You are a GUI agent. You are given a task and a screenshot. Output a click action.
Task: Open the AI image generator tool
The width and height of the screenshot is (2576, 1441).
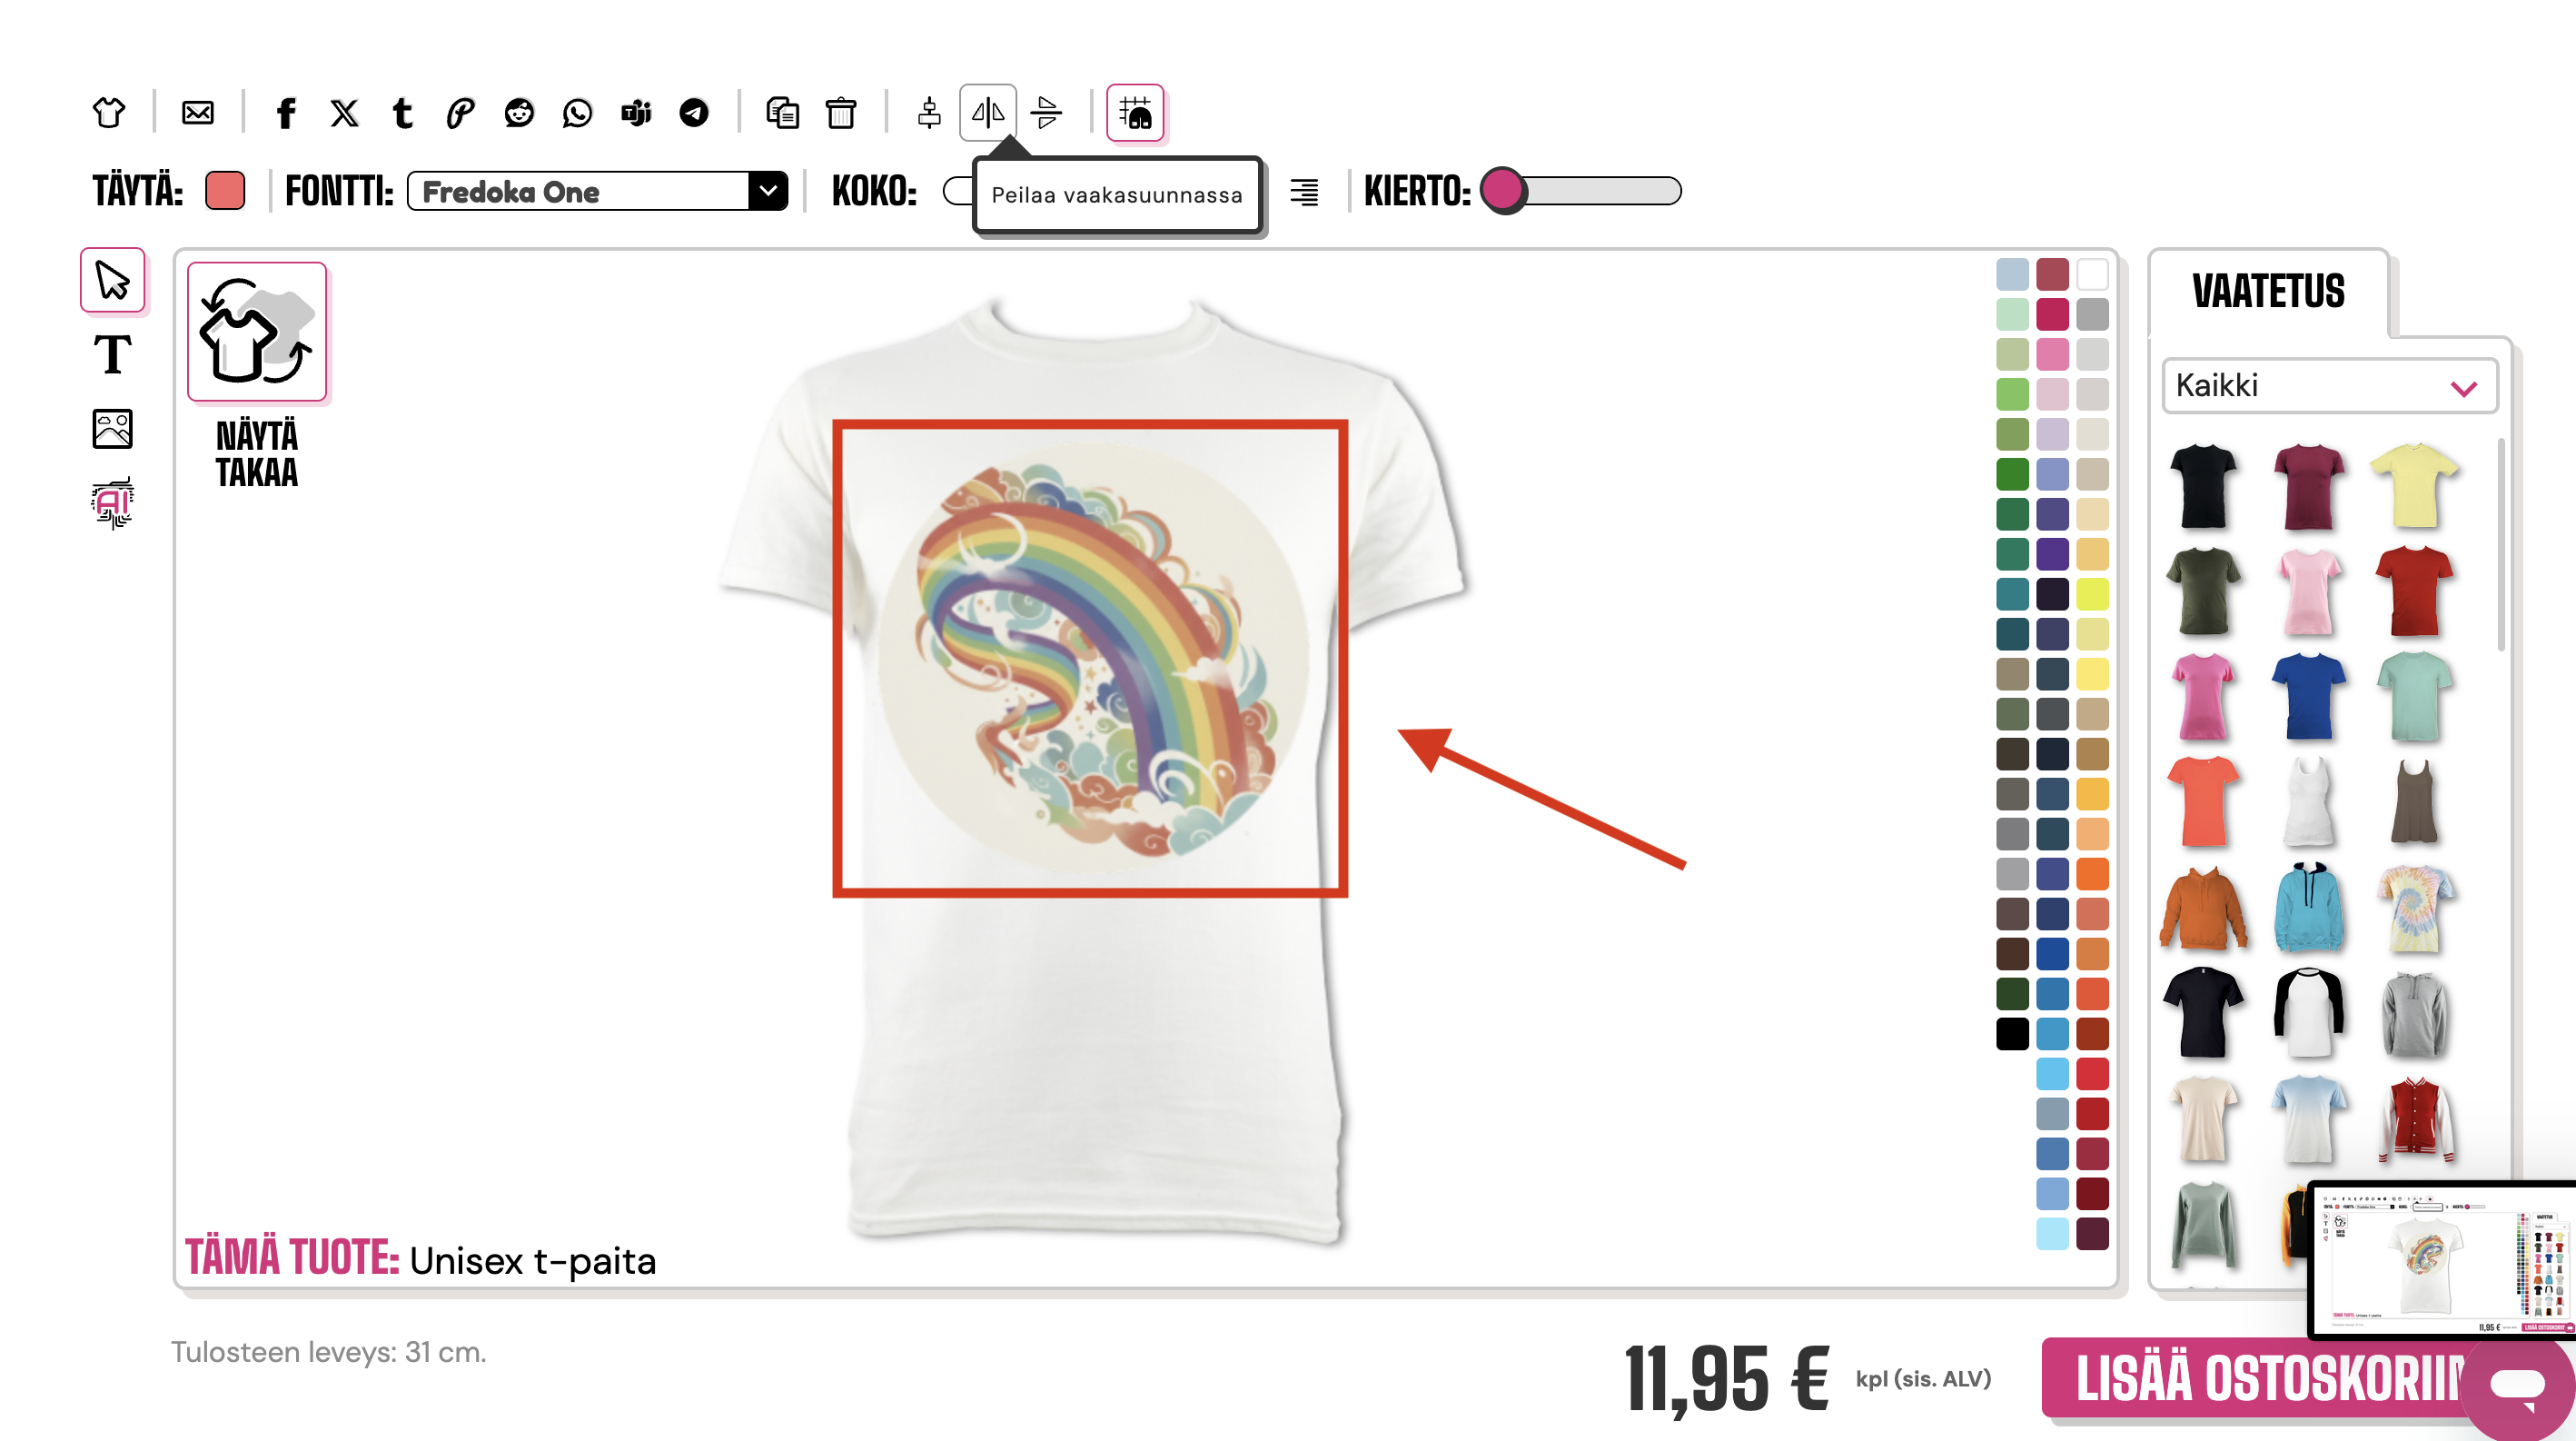pyautogui.click(x=112, y=502)
